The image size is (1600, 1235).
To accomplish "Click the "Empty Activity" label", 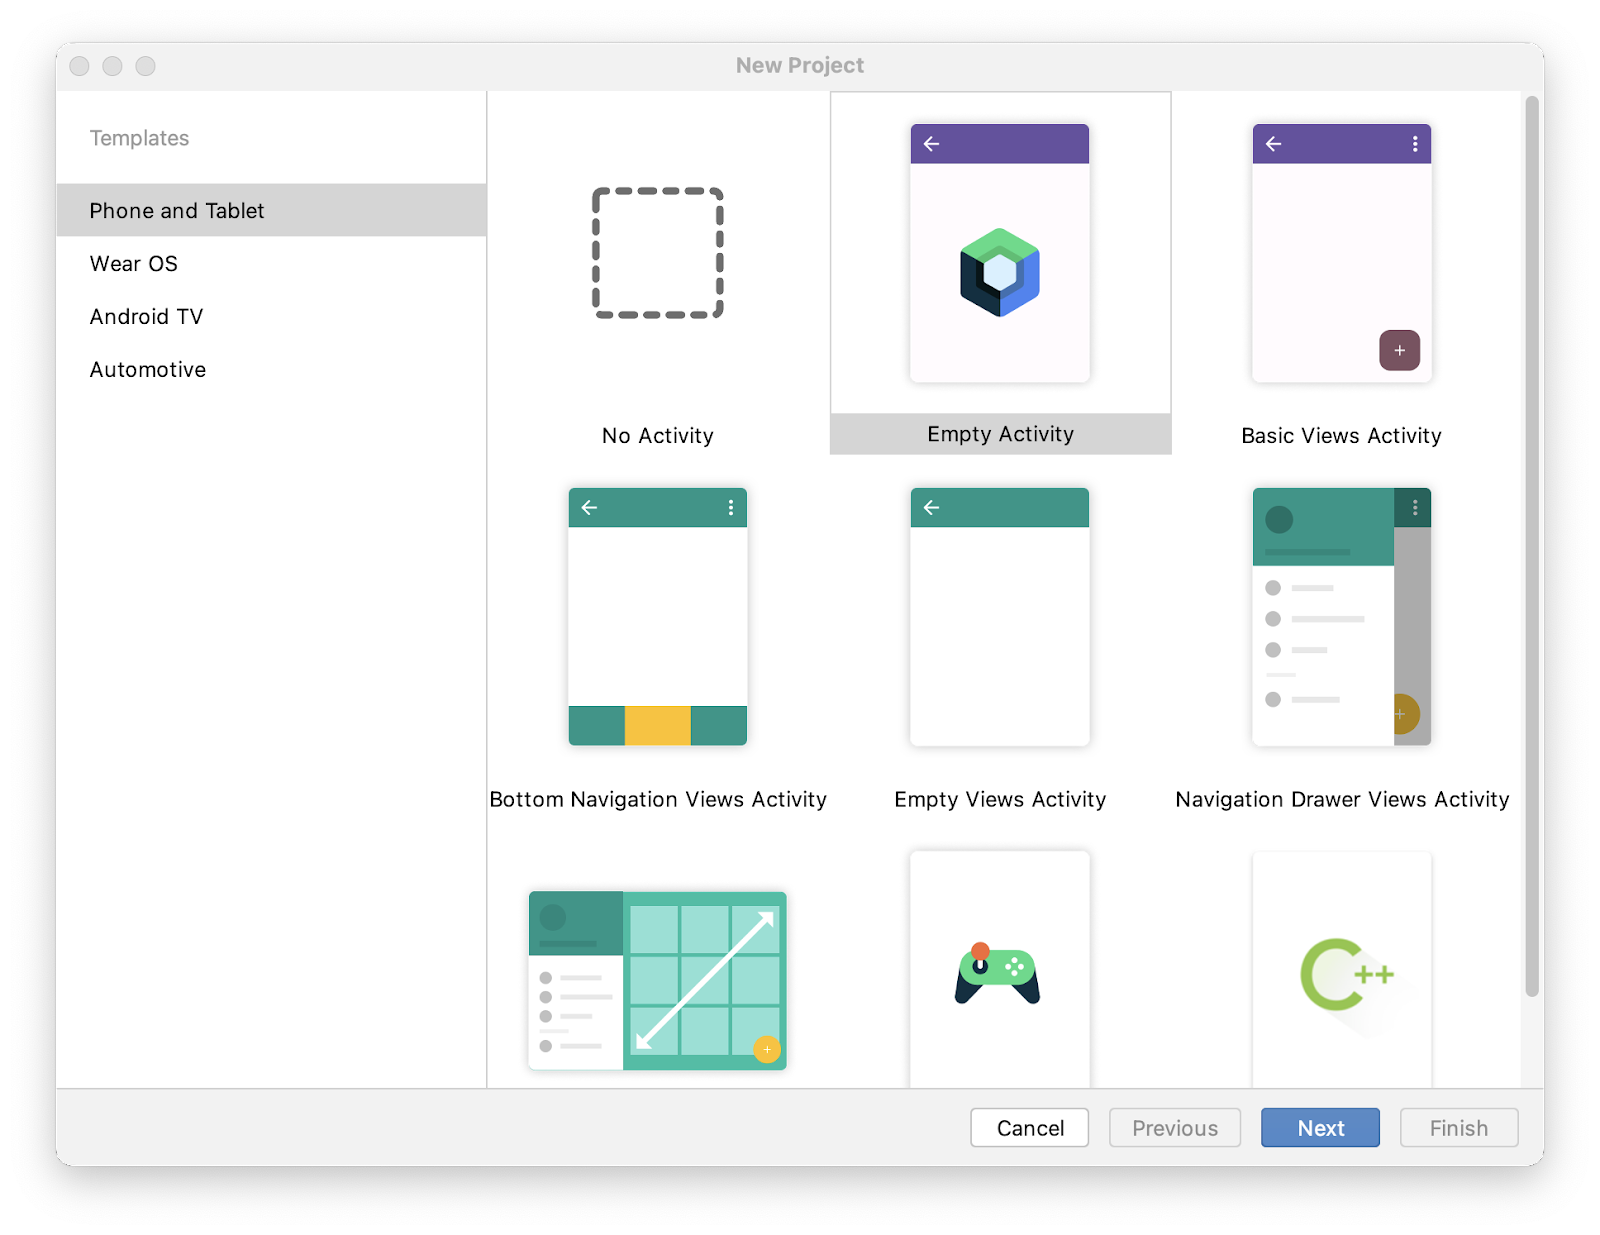I will click(1000, 434).
